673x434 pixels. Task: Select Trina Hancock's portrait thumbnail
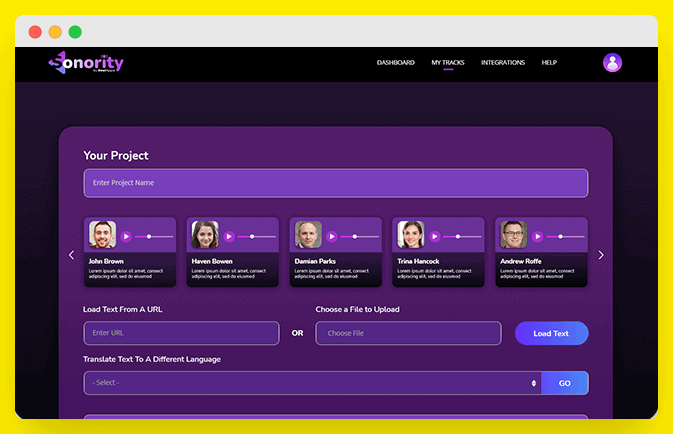pyautogui.click(x=411, y=234)
